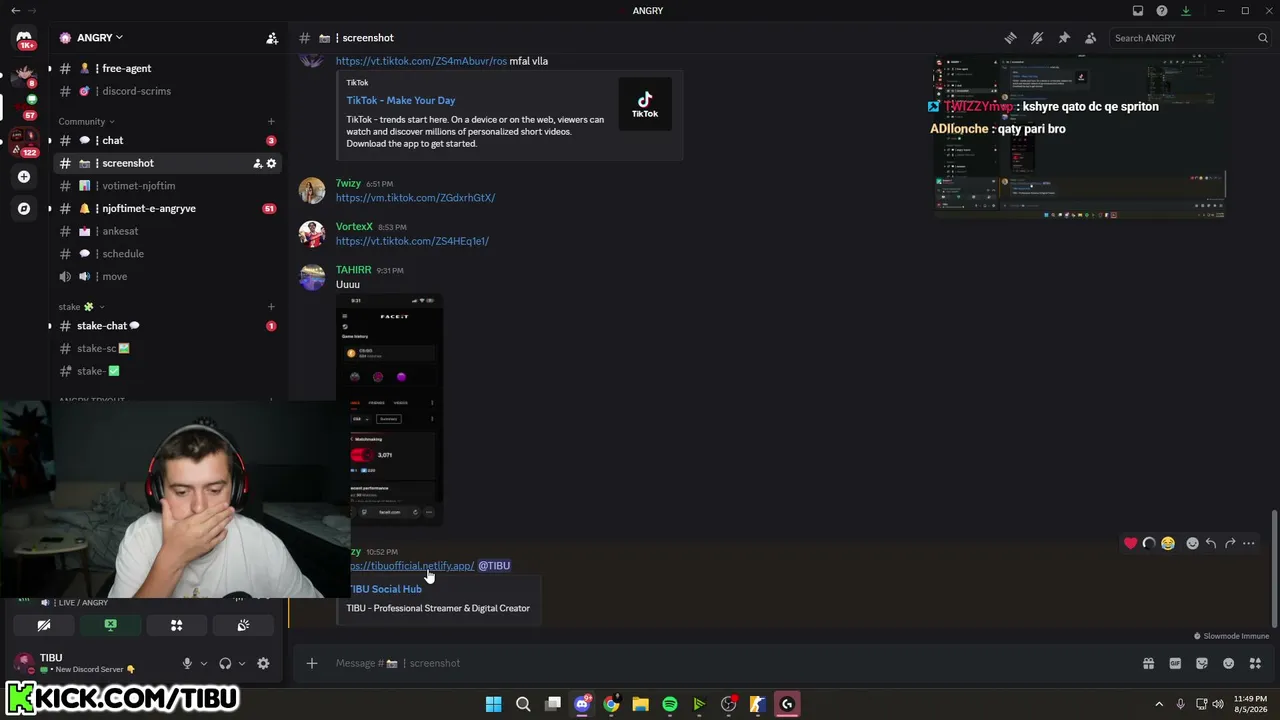Mute the microphone
Viewport: 1280px width, 720px height.
[187, 663]
